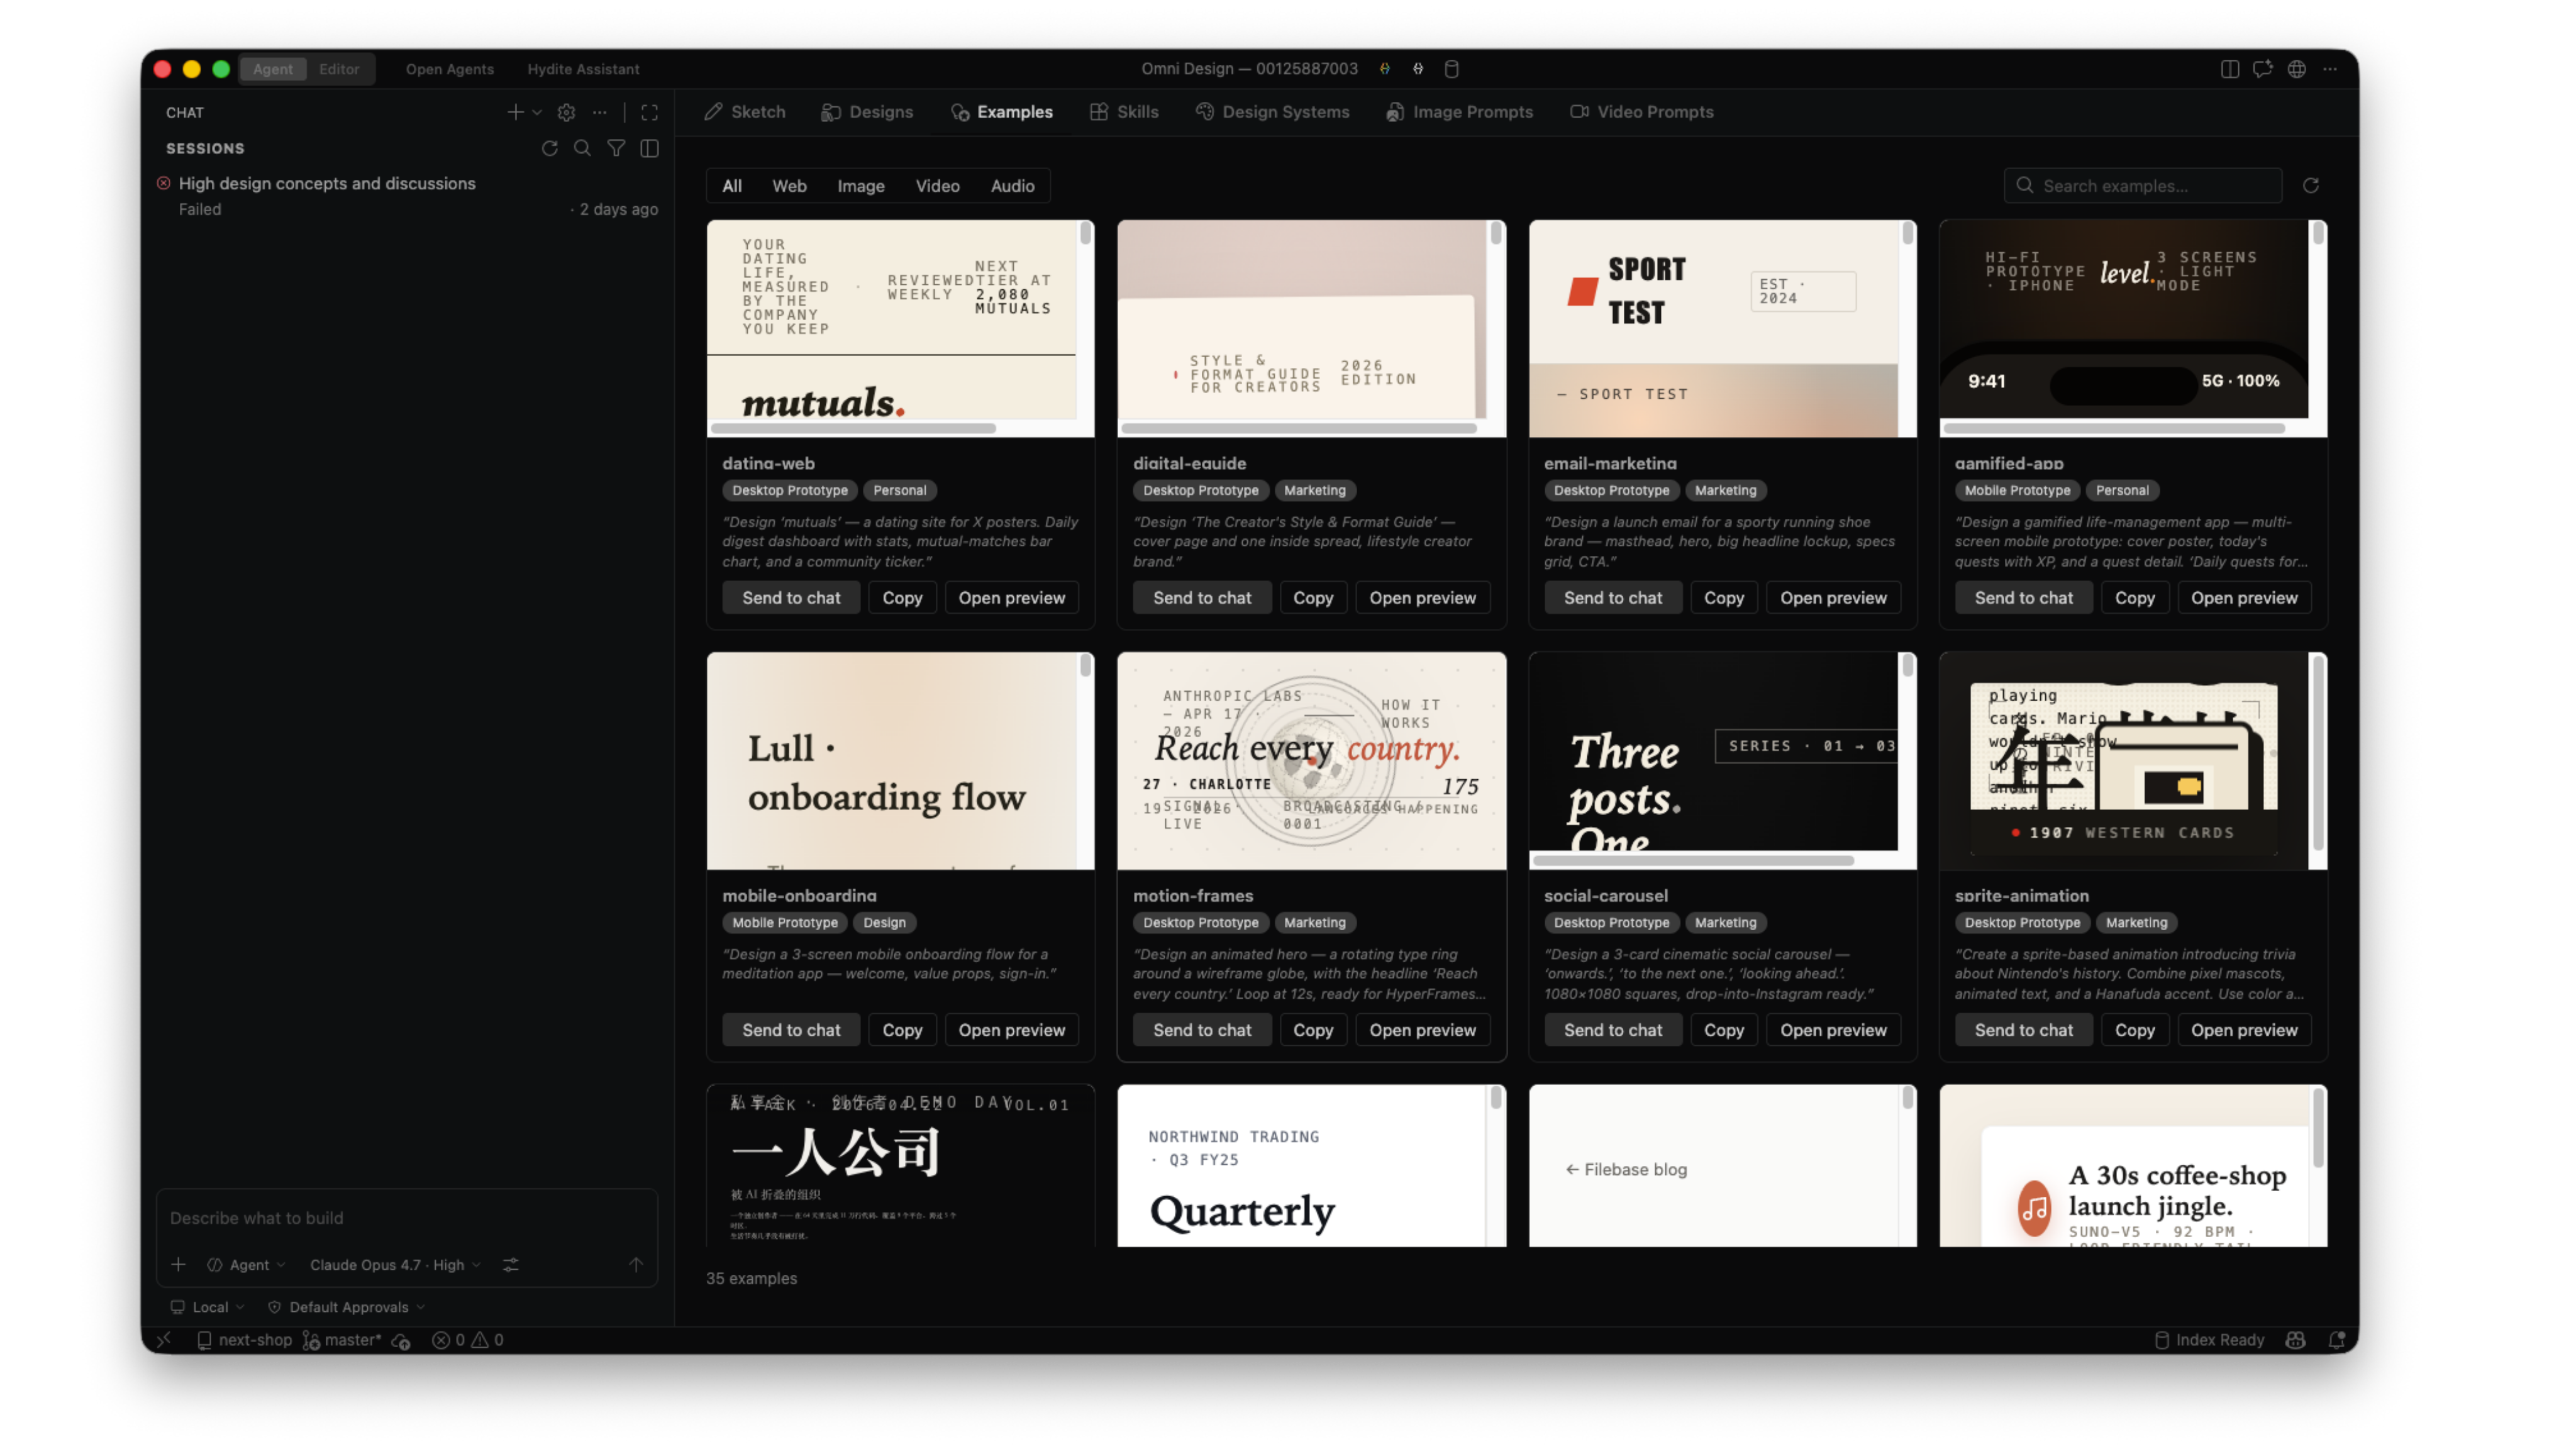Send dating-web example to chat
This screenshot has width=2576, height=1449.
791,597
